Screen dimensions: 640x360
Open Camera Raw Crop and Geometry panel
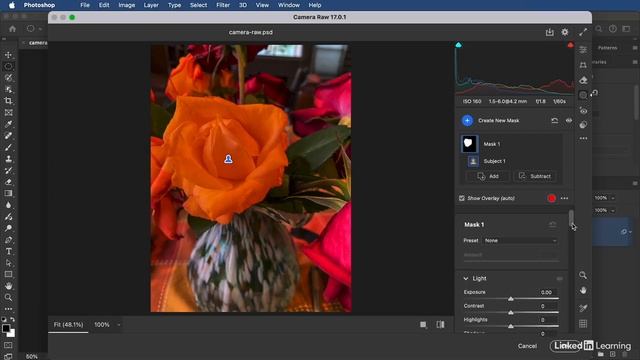pyautogui.click(x=583, y=65)
